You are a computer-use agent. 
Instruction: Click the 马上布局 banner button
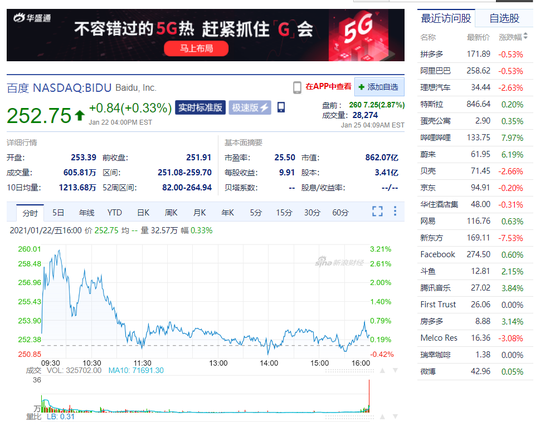coord(196,48)
